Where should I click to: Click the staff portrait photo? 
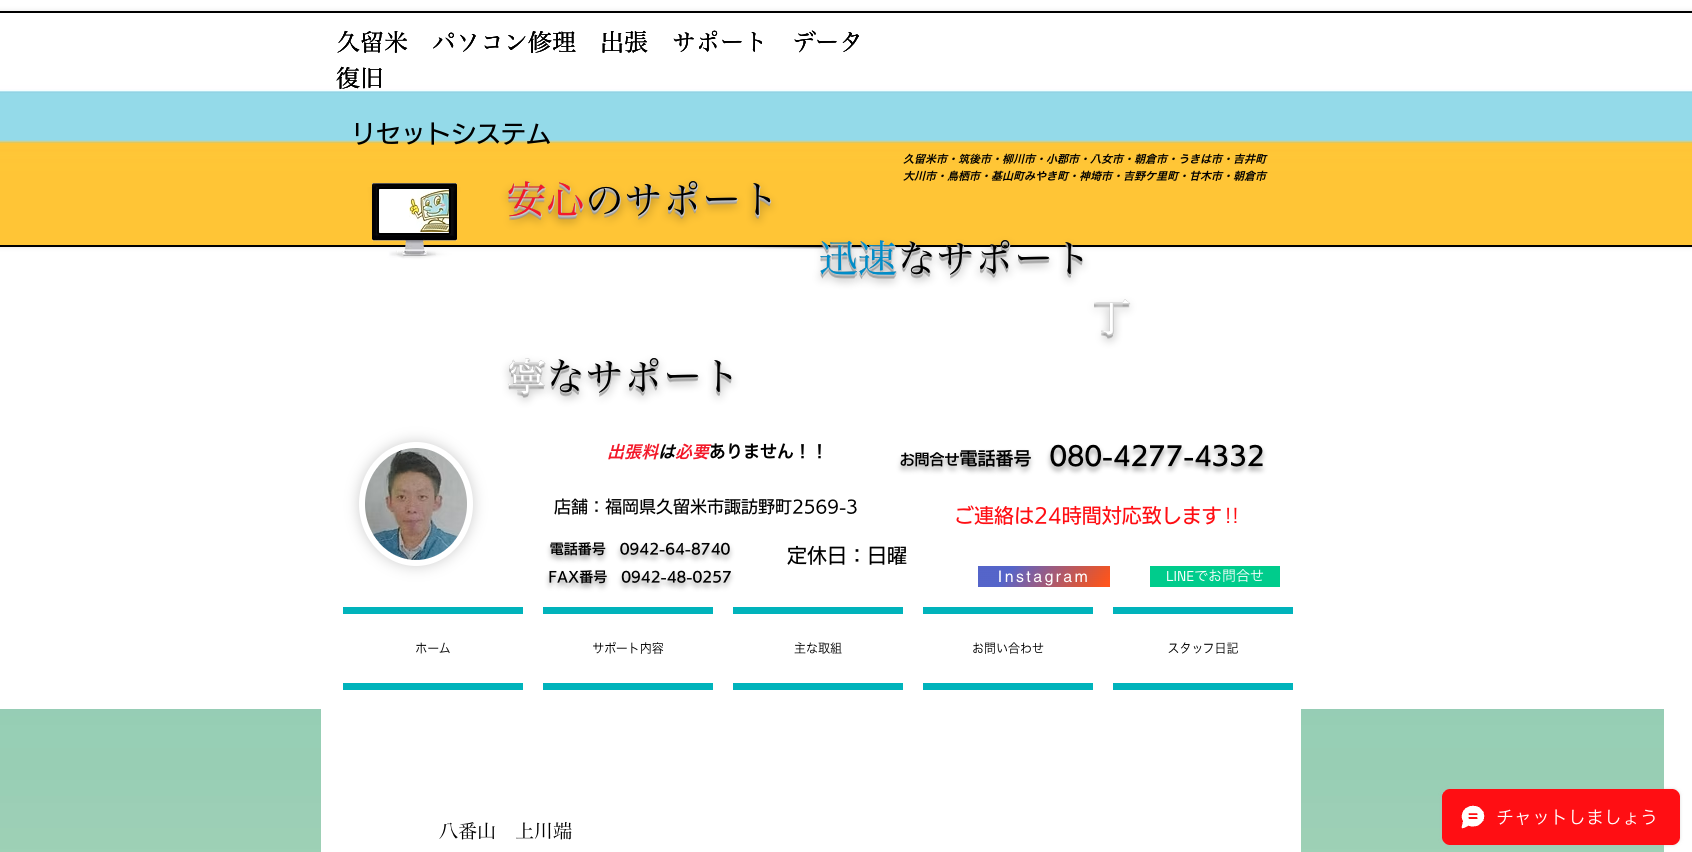[x=416, y=504]
